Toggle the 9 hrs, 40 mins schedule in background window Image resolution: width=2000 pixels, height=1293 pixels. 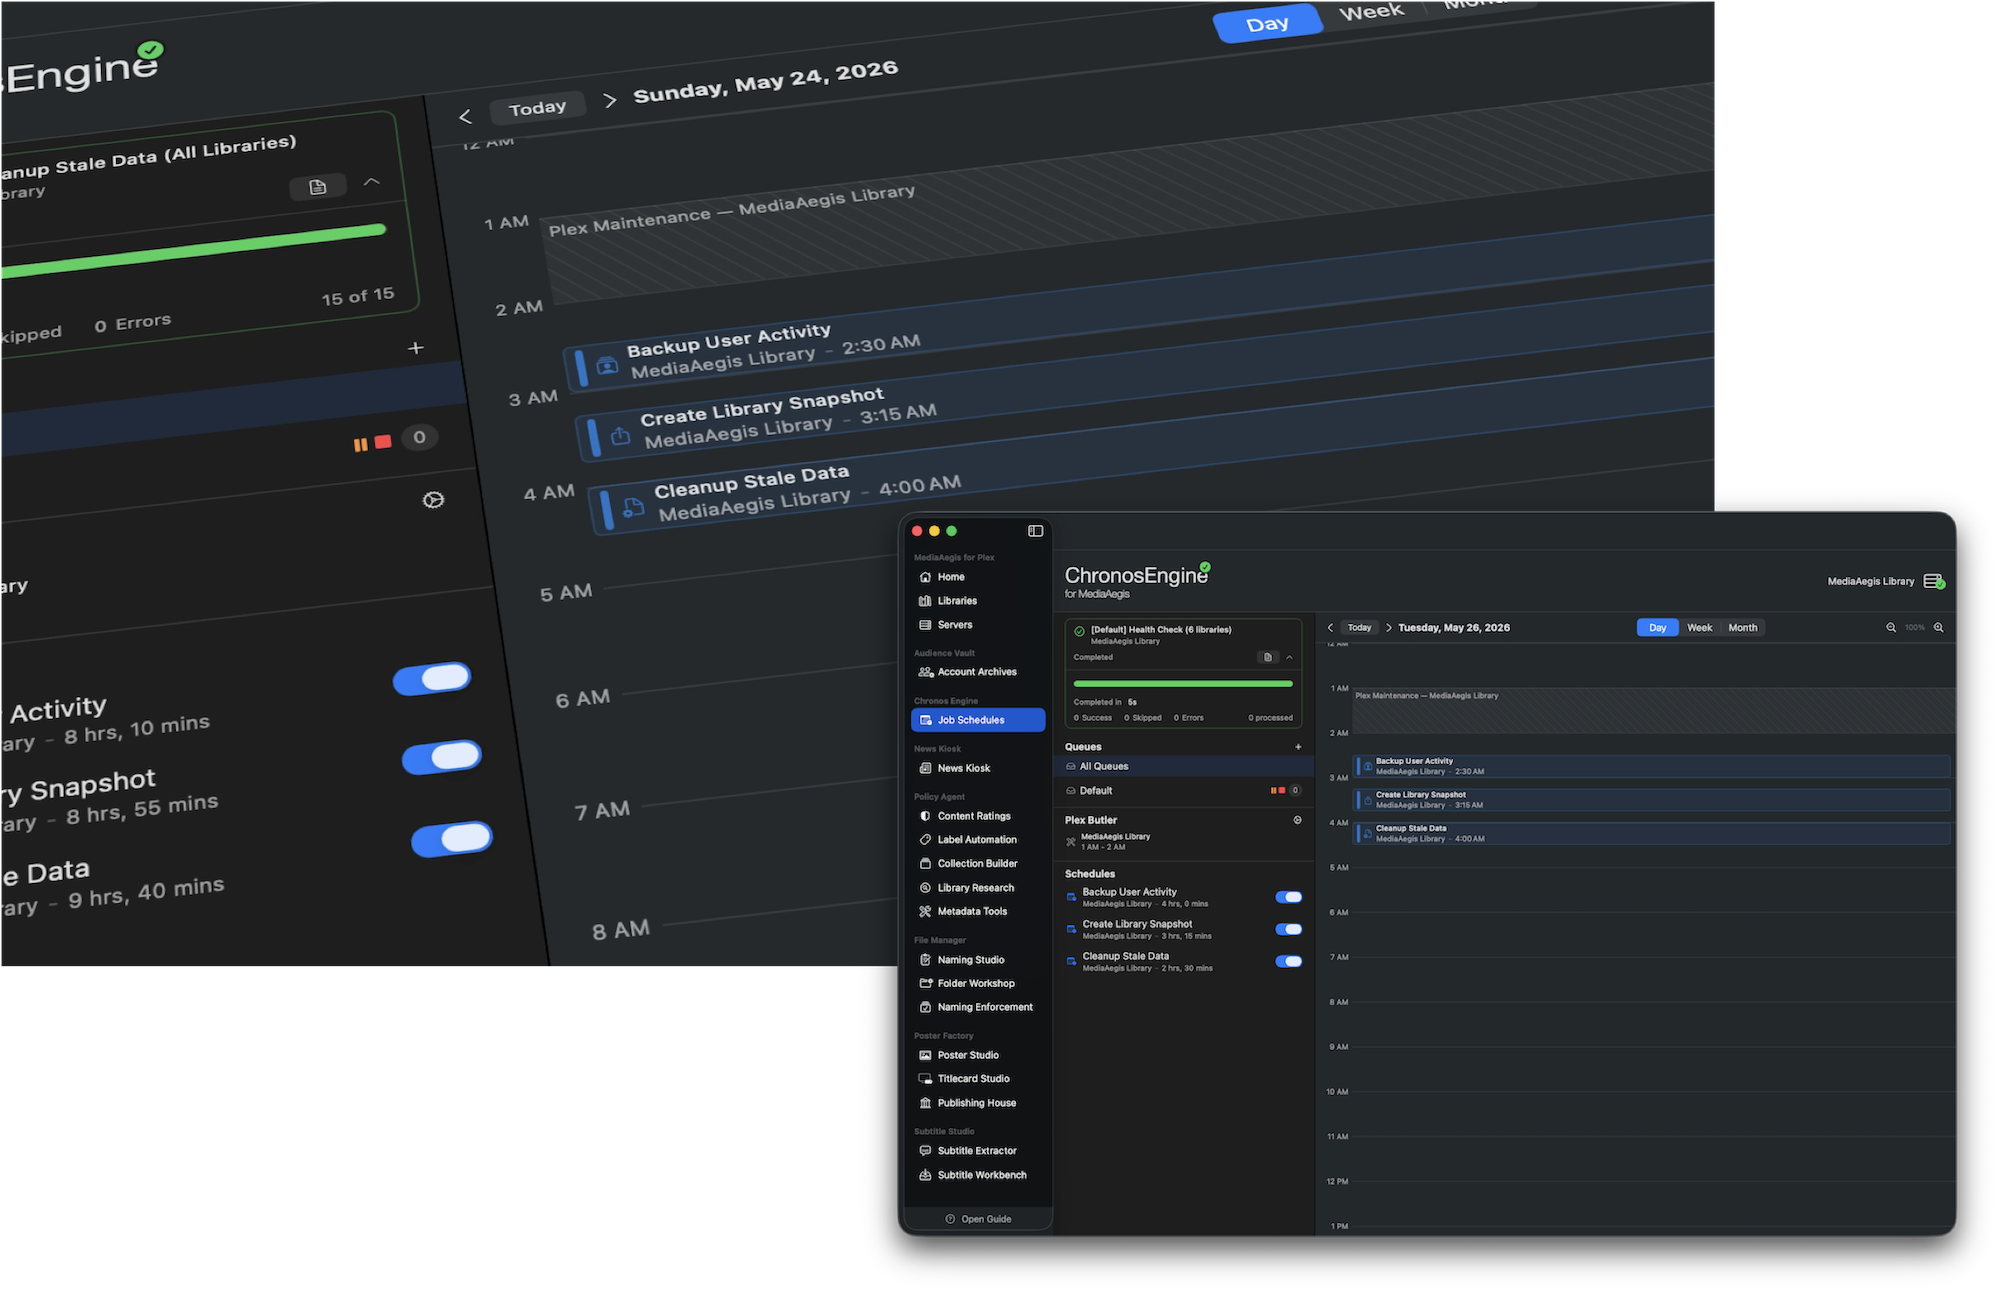click(452, 839)
